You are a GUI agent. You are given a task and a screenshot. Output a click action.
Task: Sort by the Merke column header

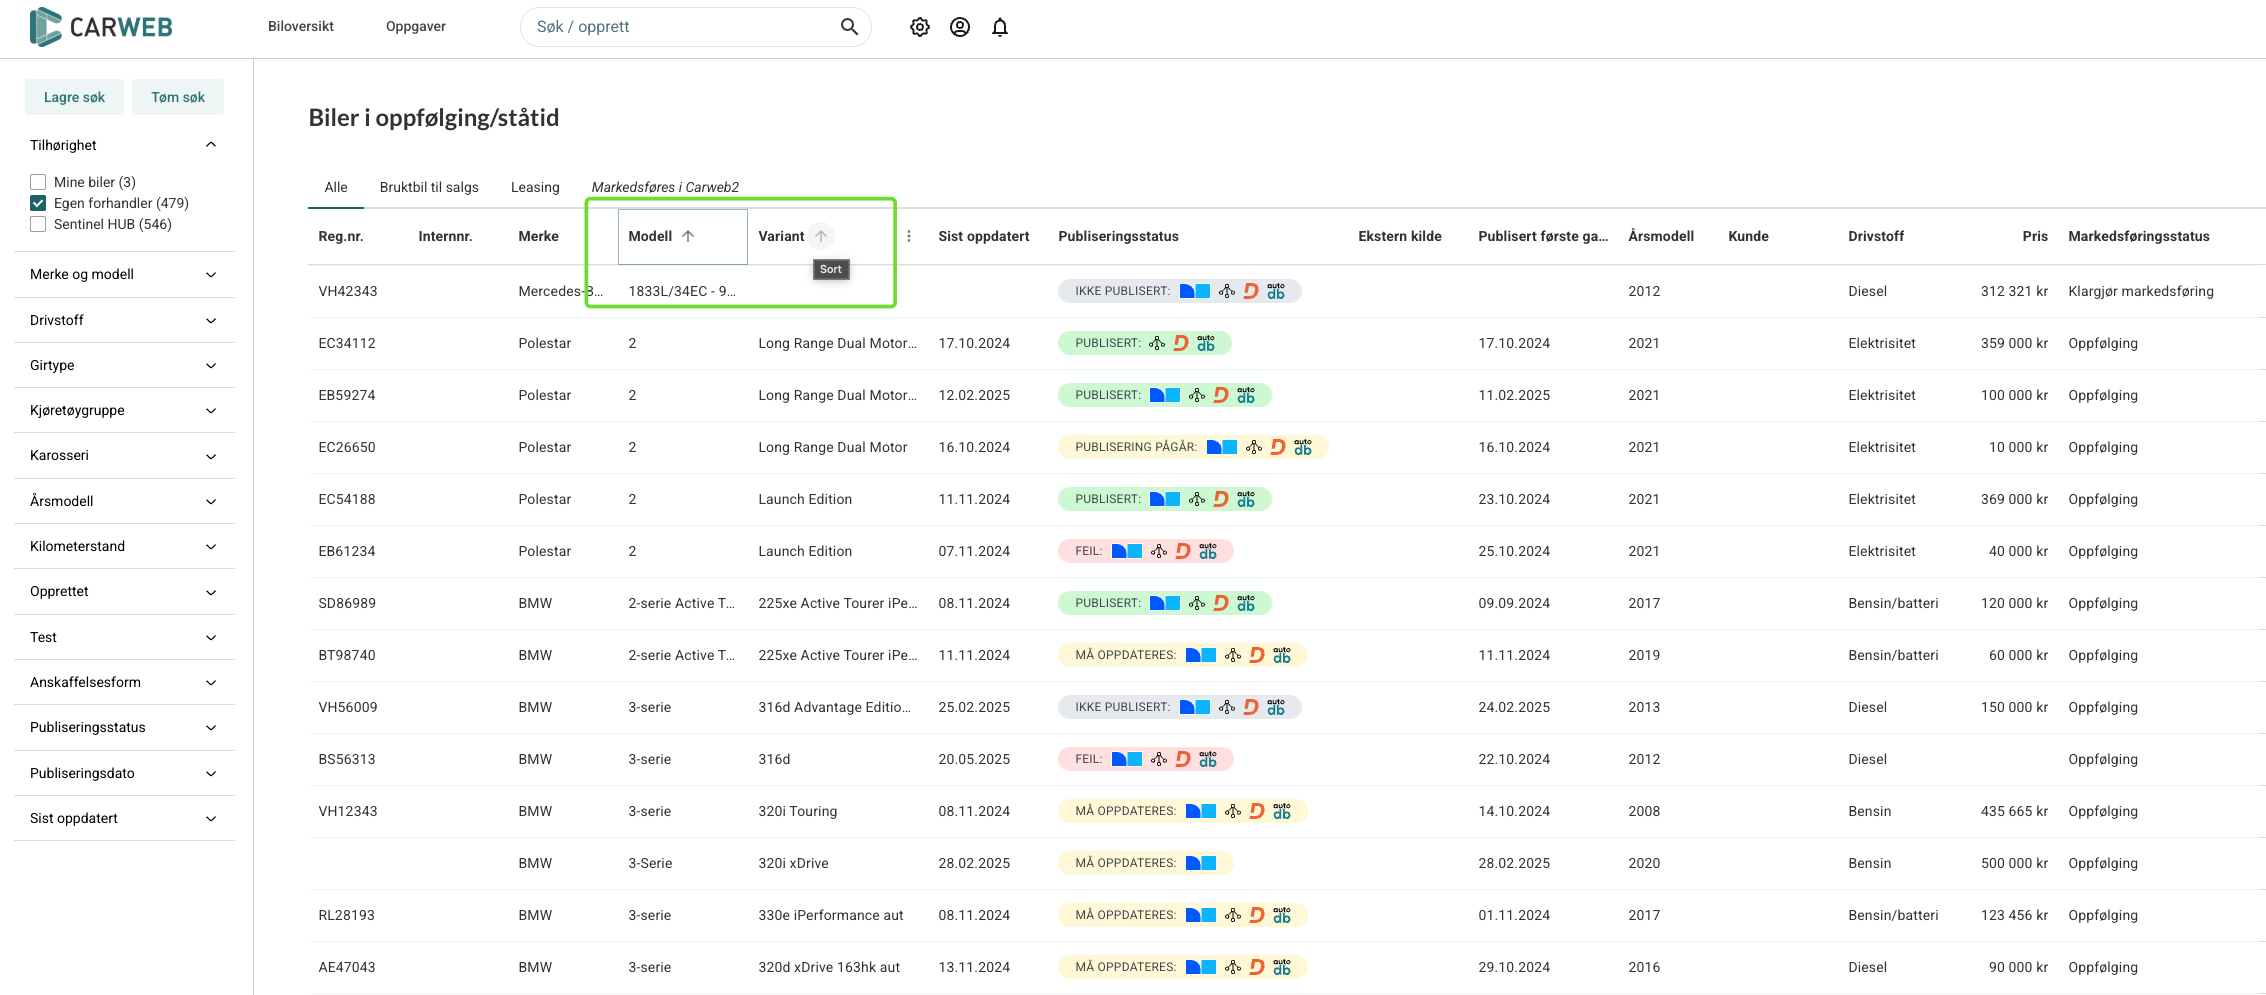pos(538,236)
